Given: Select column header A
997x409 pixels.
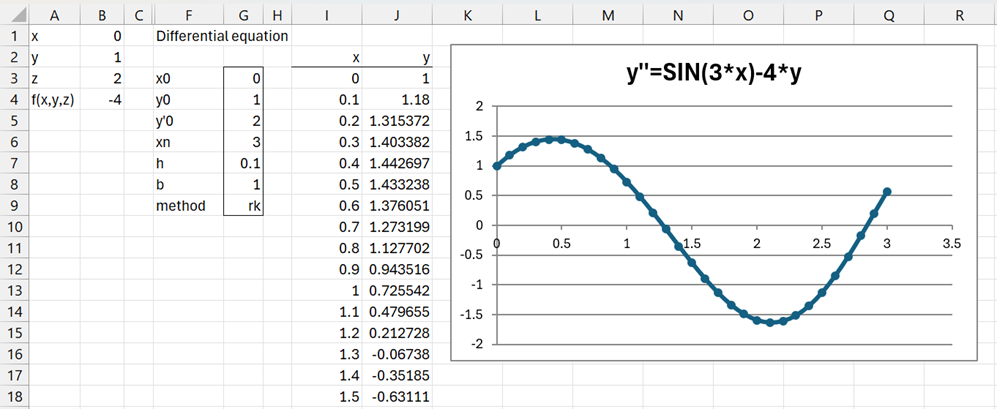Looking at the screenshot, I should pyautogui.click(x=55, y=17).
